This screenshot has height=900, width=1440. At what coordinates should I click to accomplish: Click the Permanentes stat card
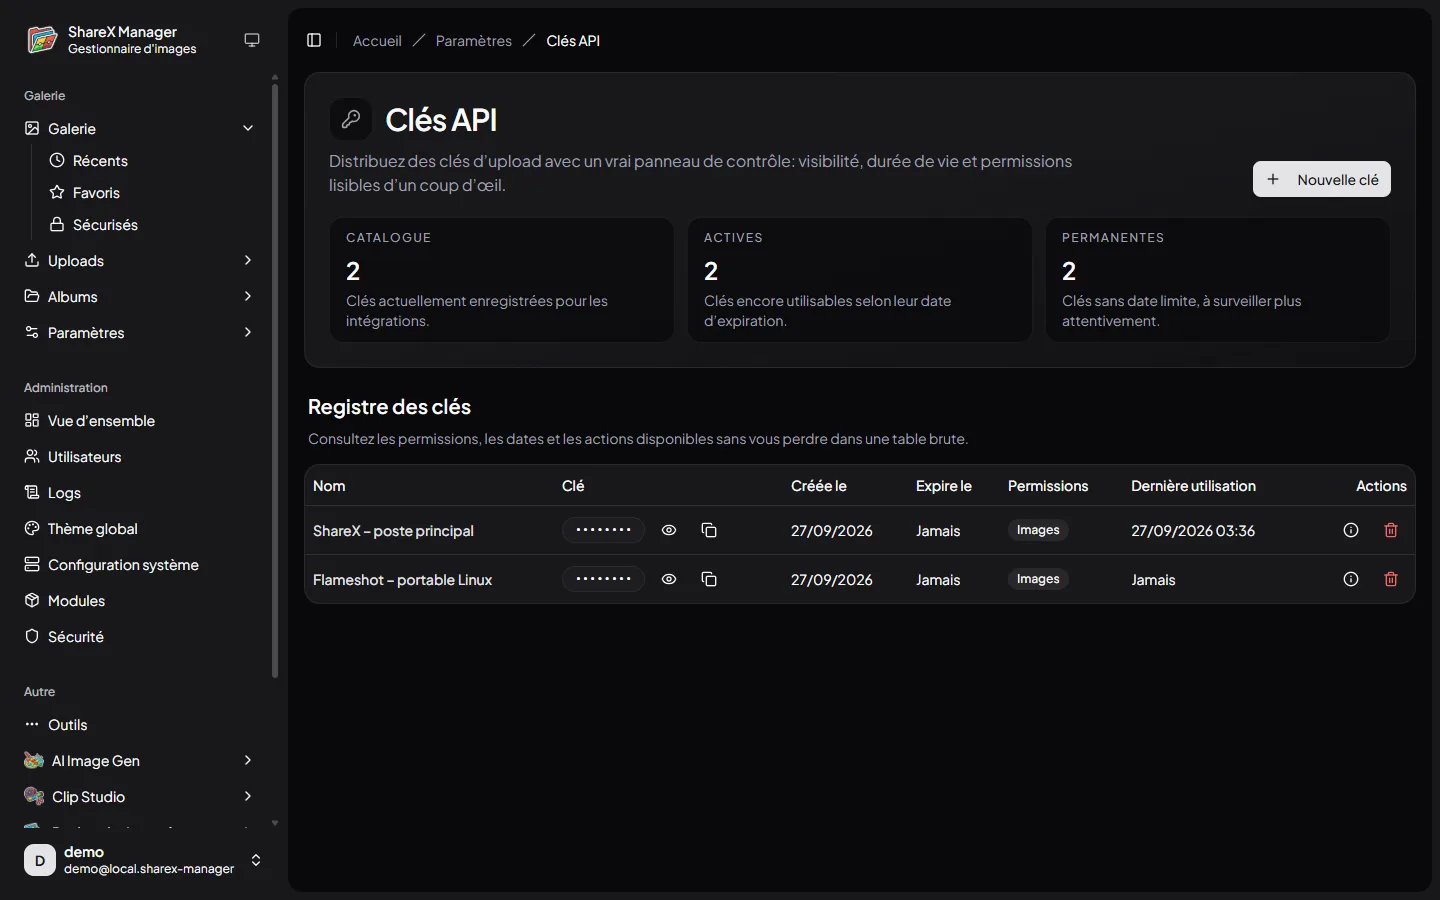pos(1217,280)
